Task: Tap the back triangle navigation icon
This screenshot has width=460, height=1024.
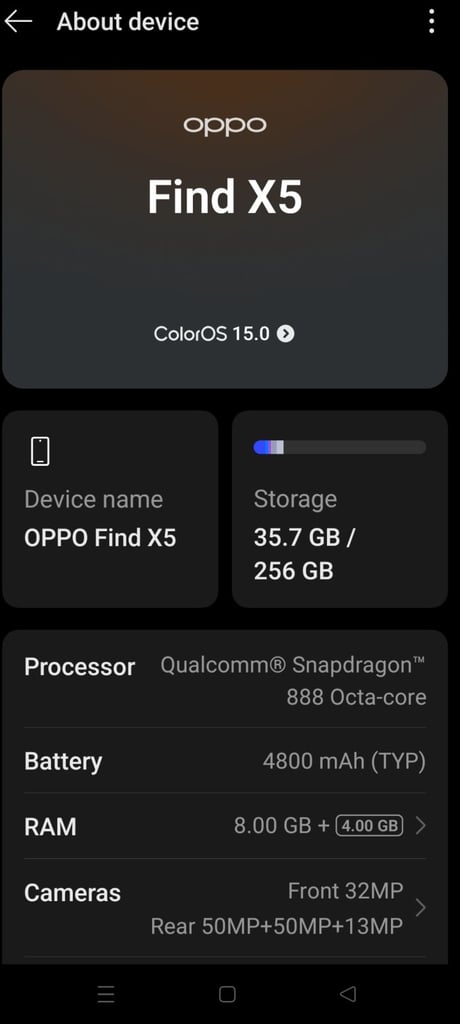Action: pos(348,994)
